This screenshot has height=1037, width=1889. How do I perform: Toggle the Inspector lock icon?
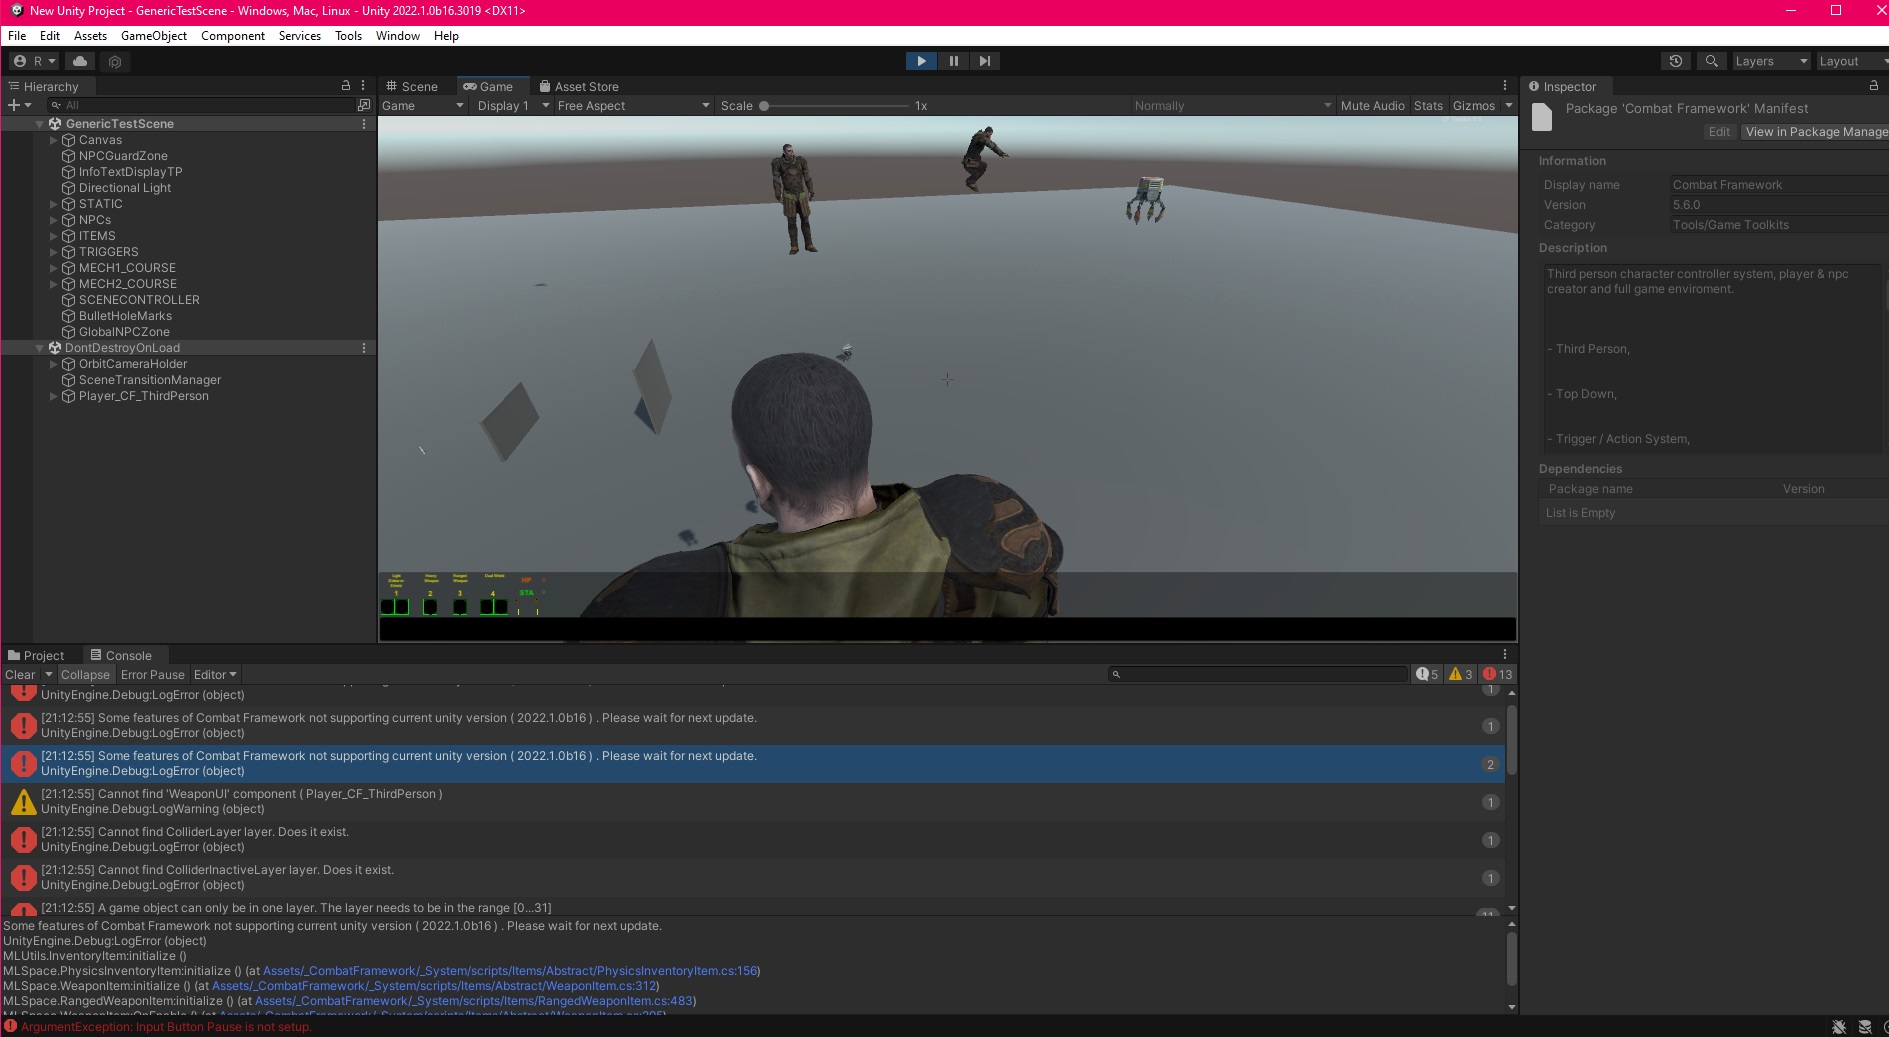point(1874,86)
